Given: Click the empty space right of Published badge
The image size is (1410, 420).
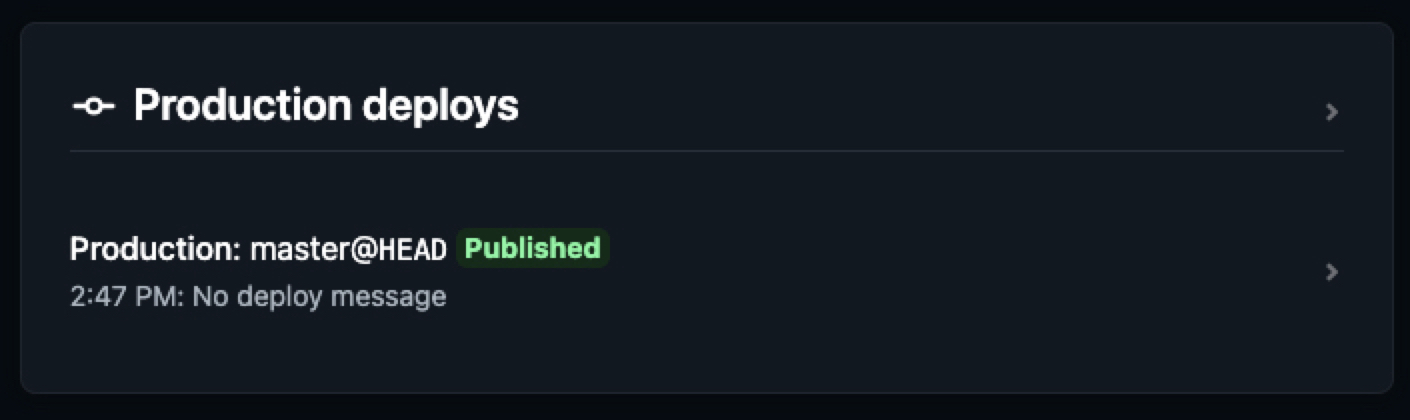Looking at the screenshot, I should [900, 249].
